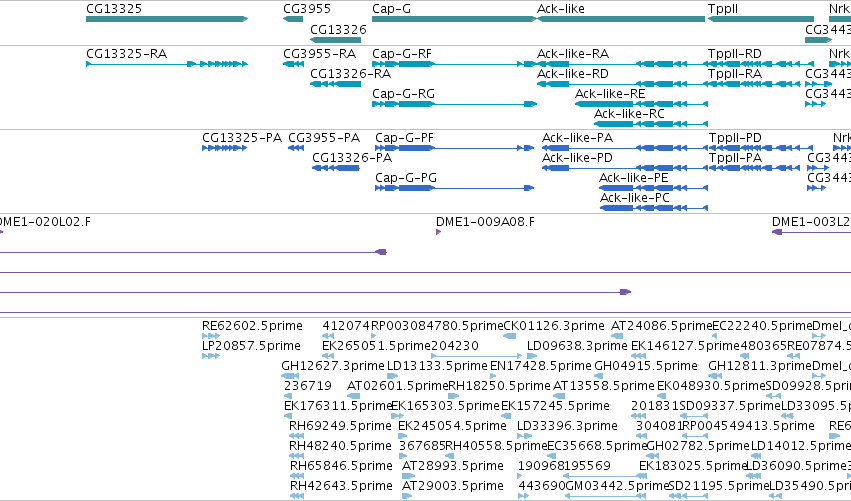Click protein CG3955-PA
This screenshot has height=501, width=851.
tap(324, 137)
